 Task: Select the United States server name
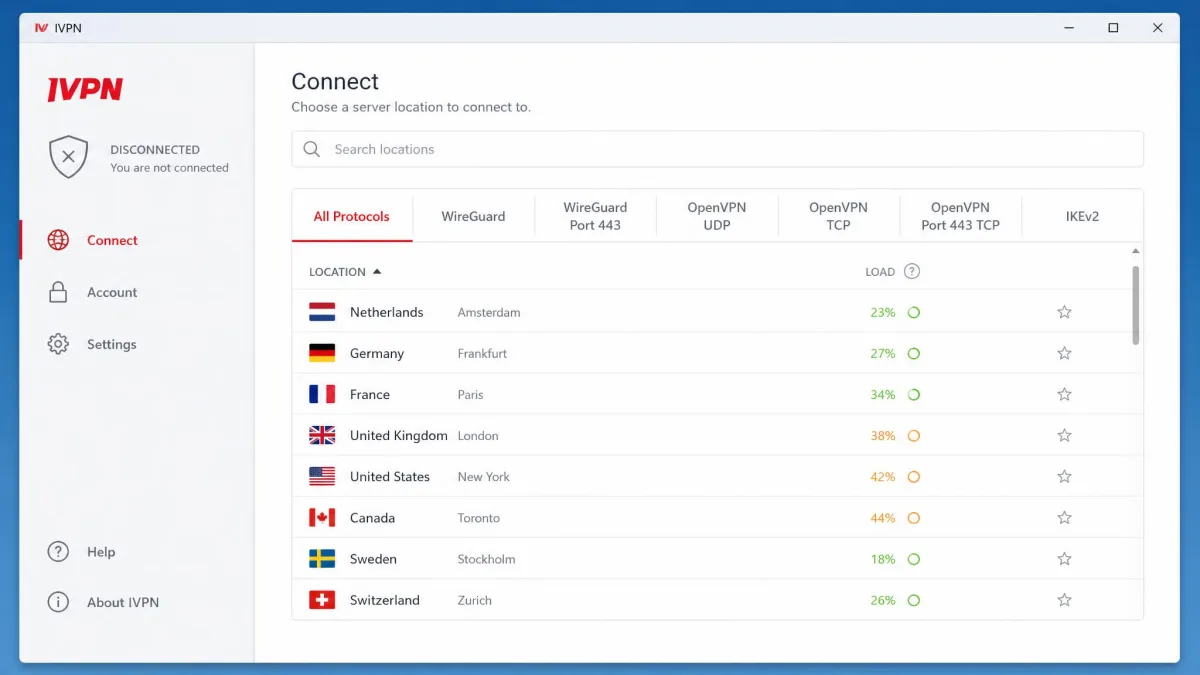(x=390, y=476)
